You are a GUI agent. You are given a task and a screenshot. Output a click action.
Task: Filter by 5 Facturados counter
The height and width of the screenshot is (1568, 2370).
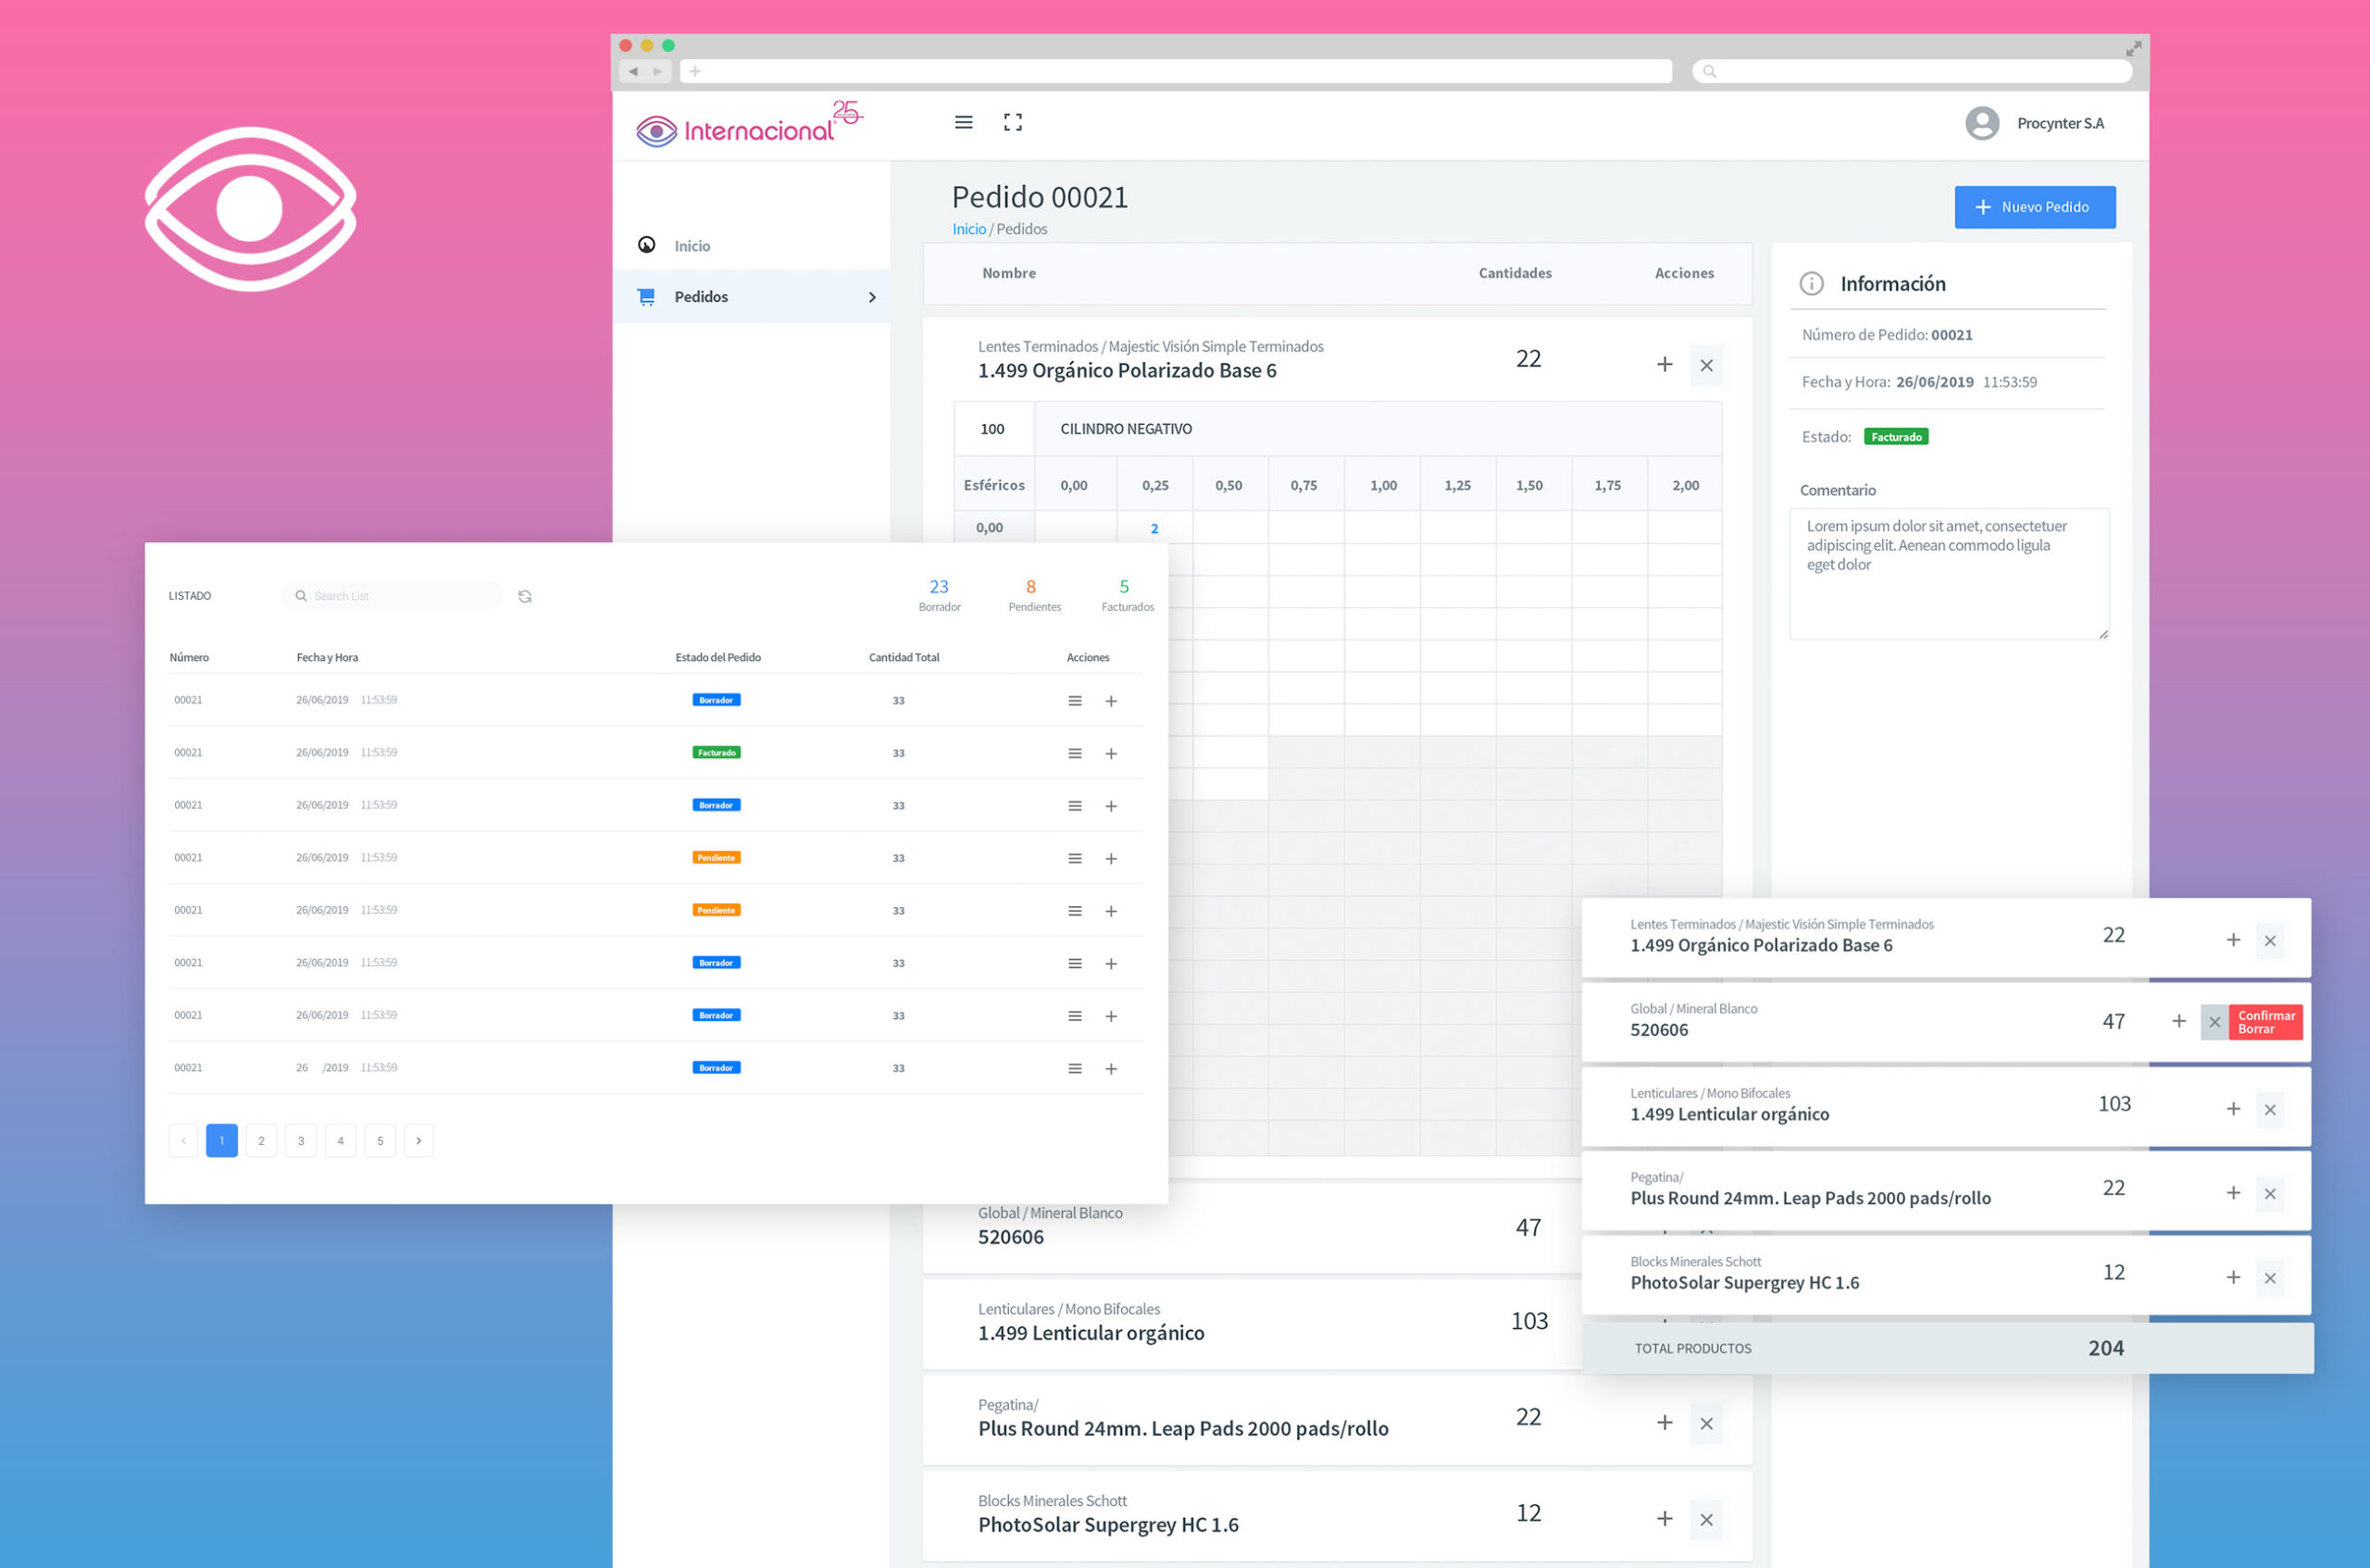tap(1126, 595)
